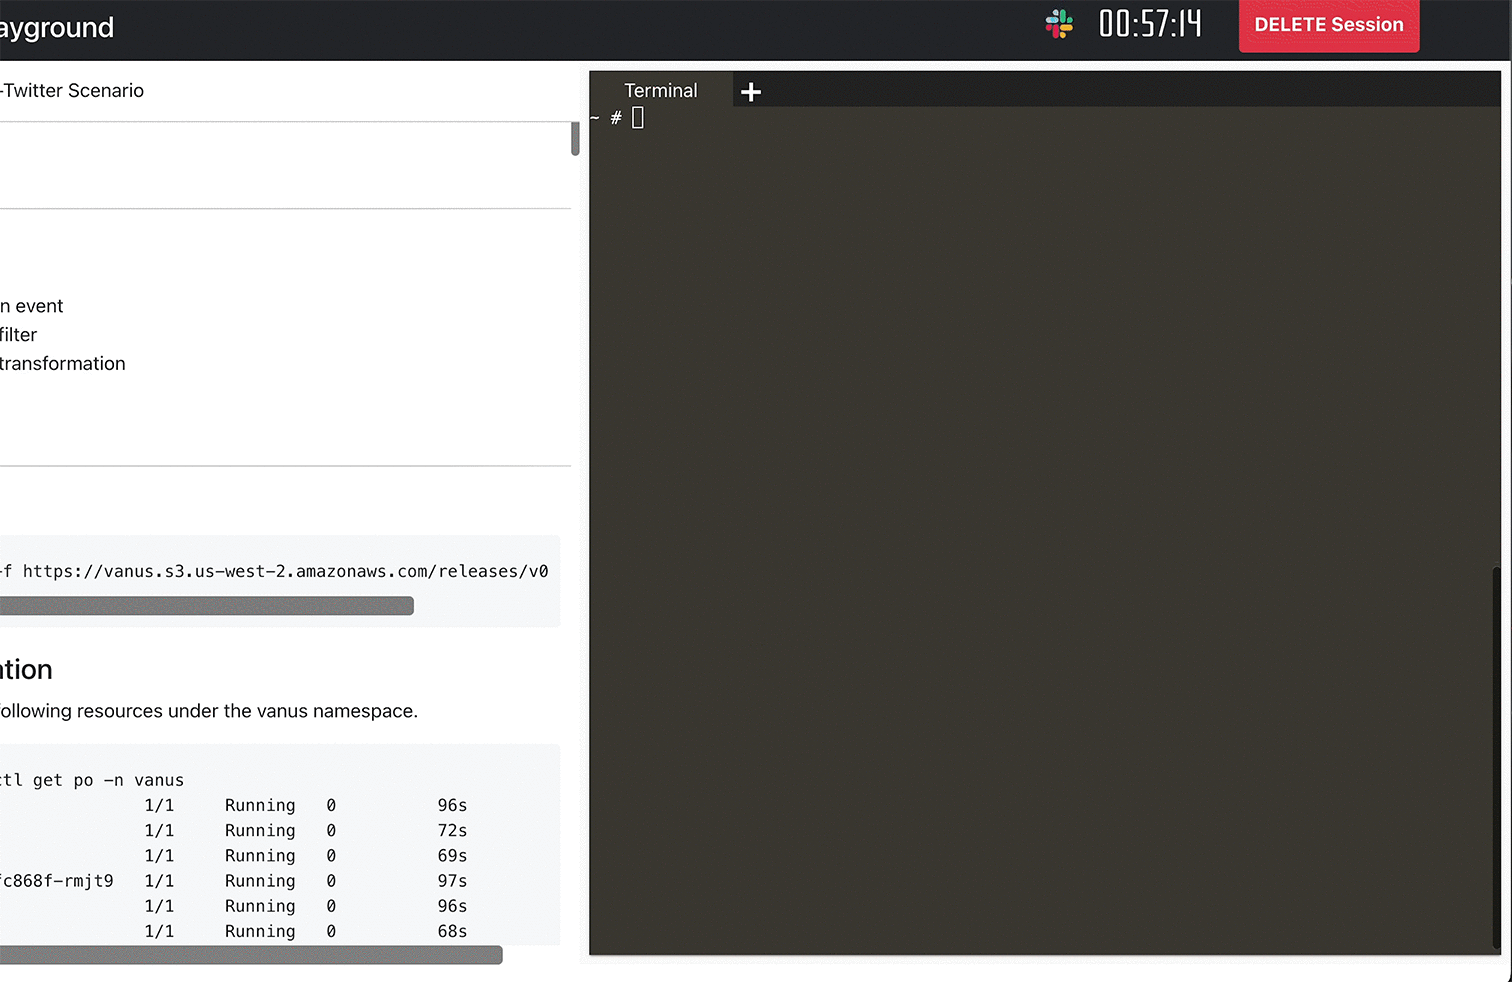Click the 'get po -n vanus' command line
This screenshot has width=1512, height=982.
pos(92,780)
